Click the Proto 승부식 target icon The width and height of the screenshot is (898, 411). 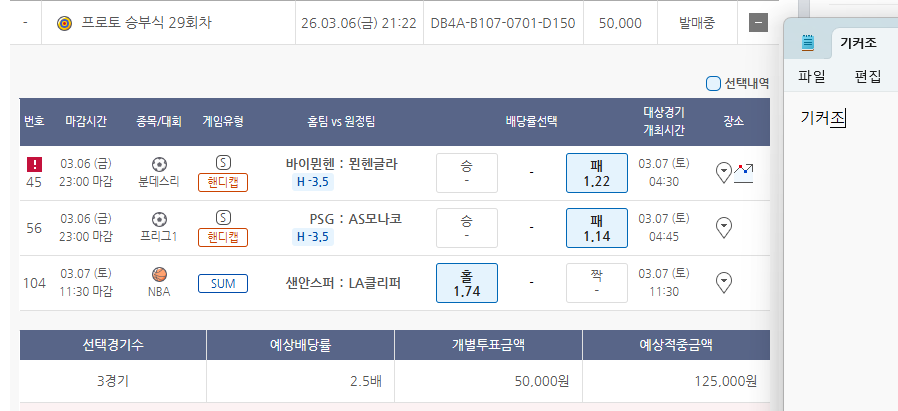pyautogui.click(x=65, y=22)
